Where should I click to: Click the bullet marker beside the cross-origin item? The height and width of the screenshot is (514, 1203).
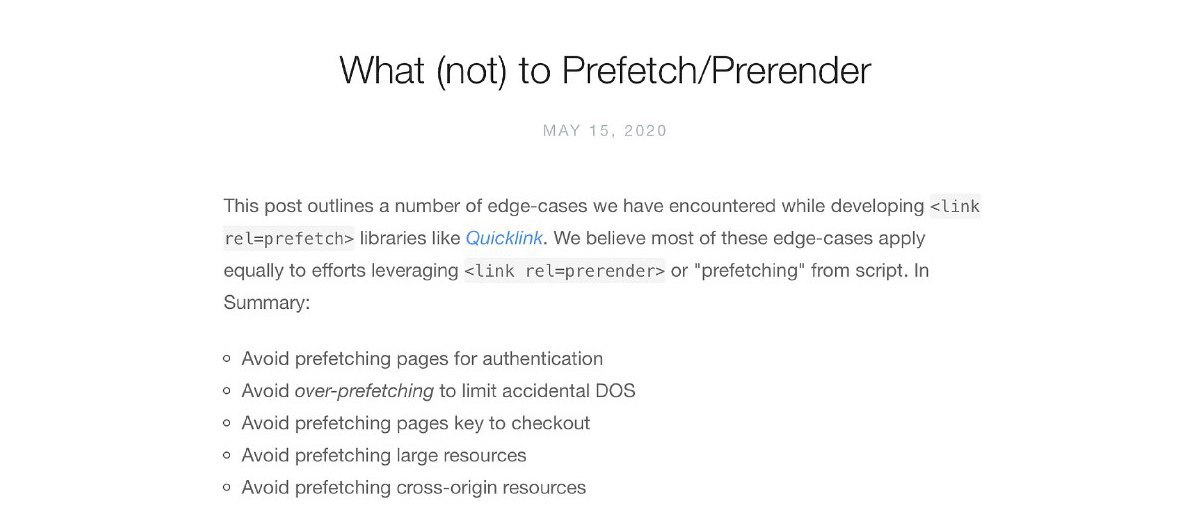(x=228, y=488)
